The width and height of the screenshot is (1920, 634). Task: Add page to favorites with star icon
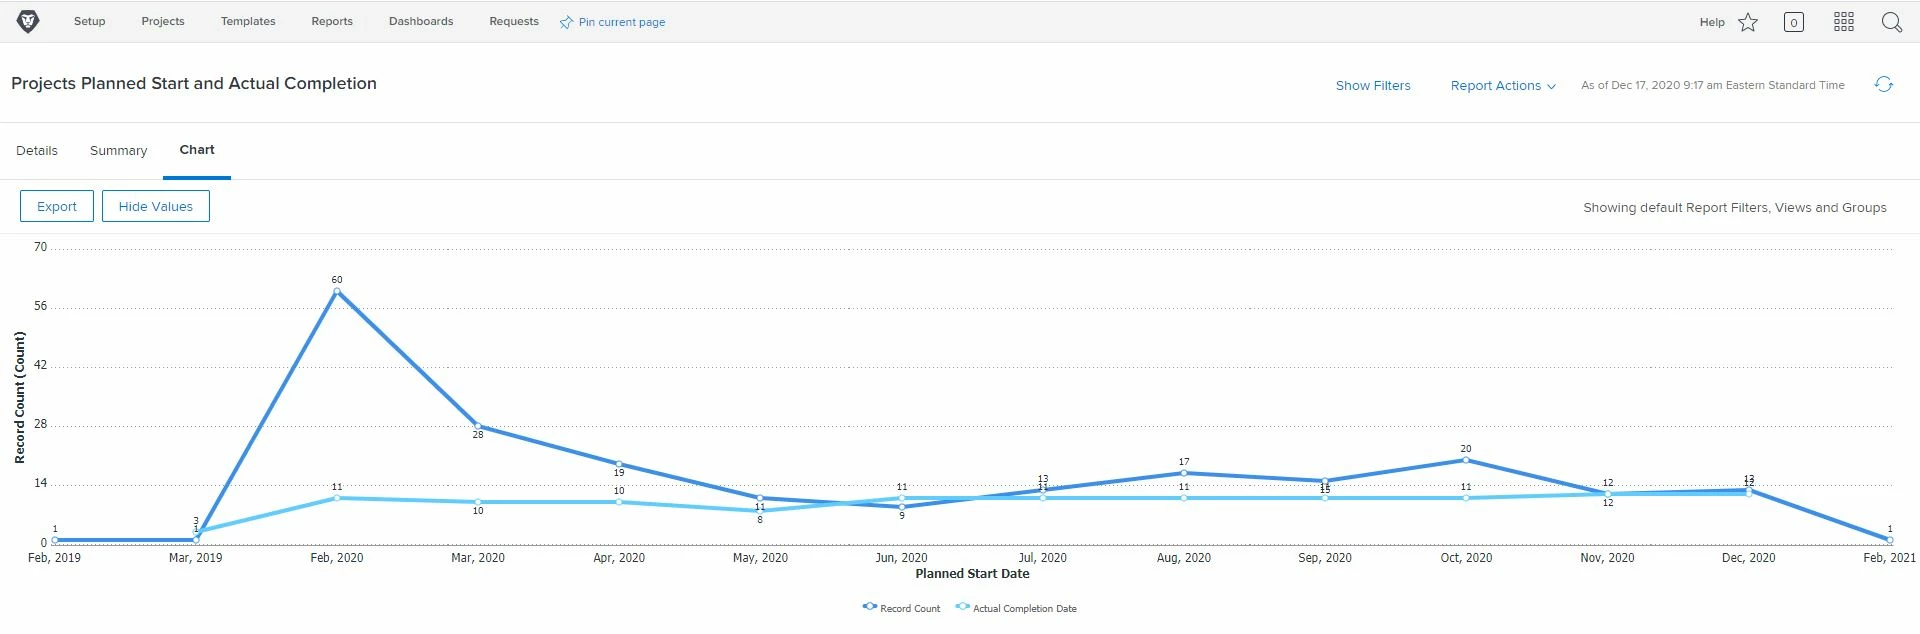pos(1748,22)
